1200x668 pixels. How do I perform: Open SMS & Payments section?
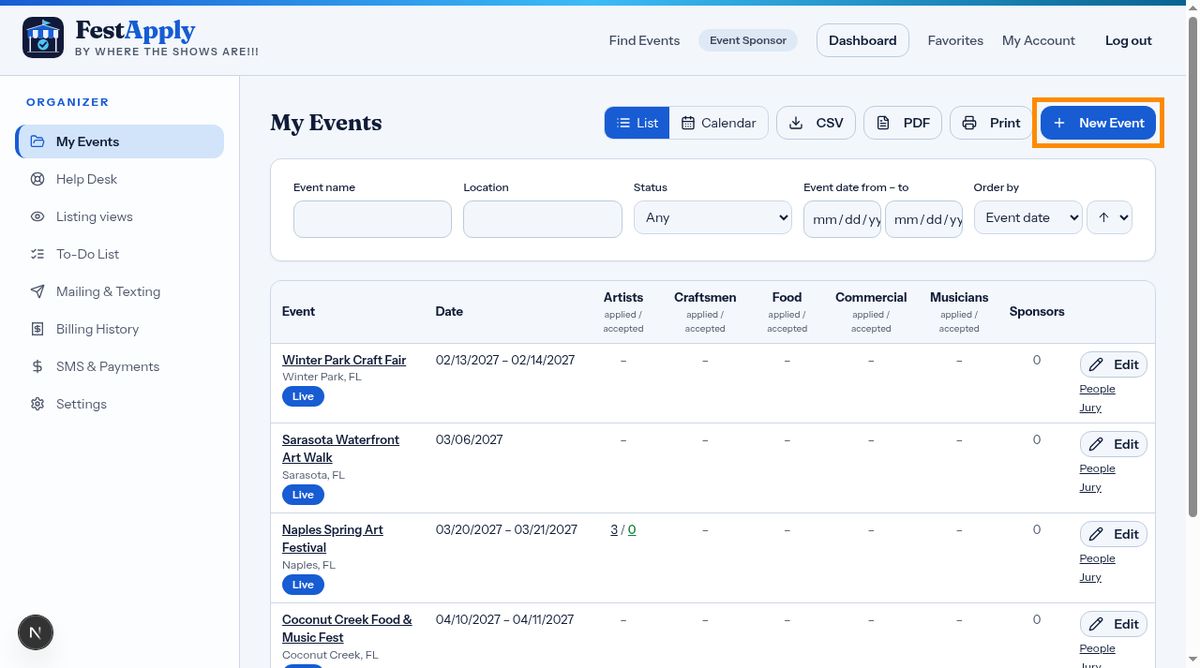coord(120,367)
